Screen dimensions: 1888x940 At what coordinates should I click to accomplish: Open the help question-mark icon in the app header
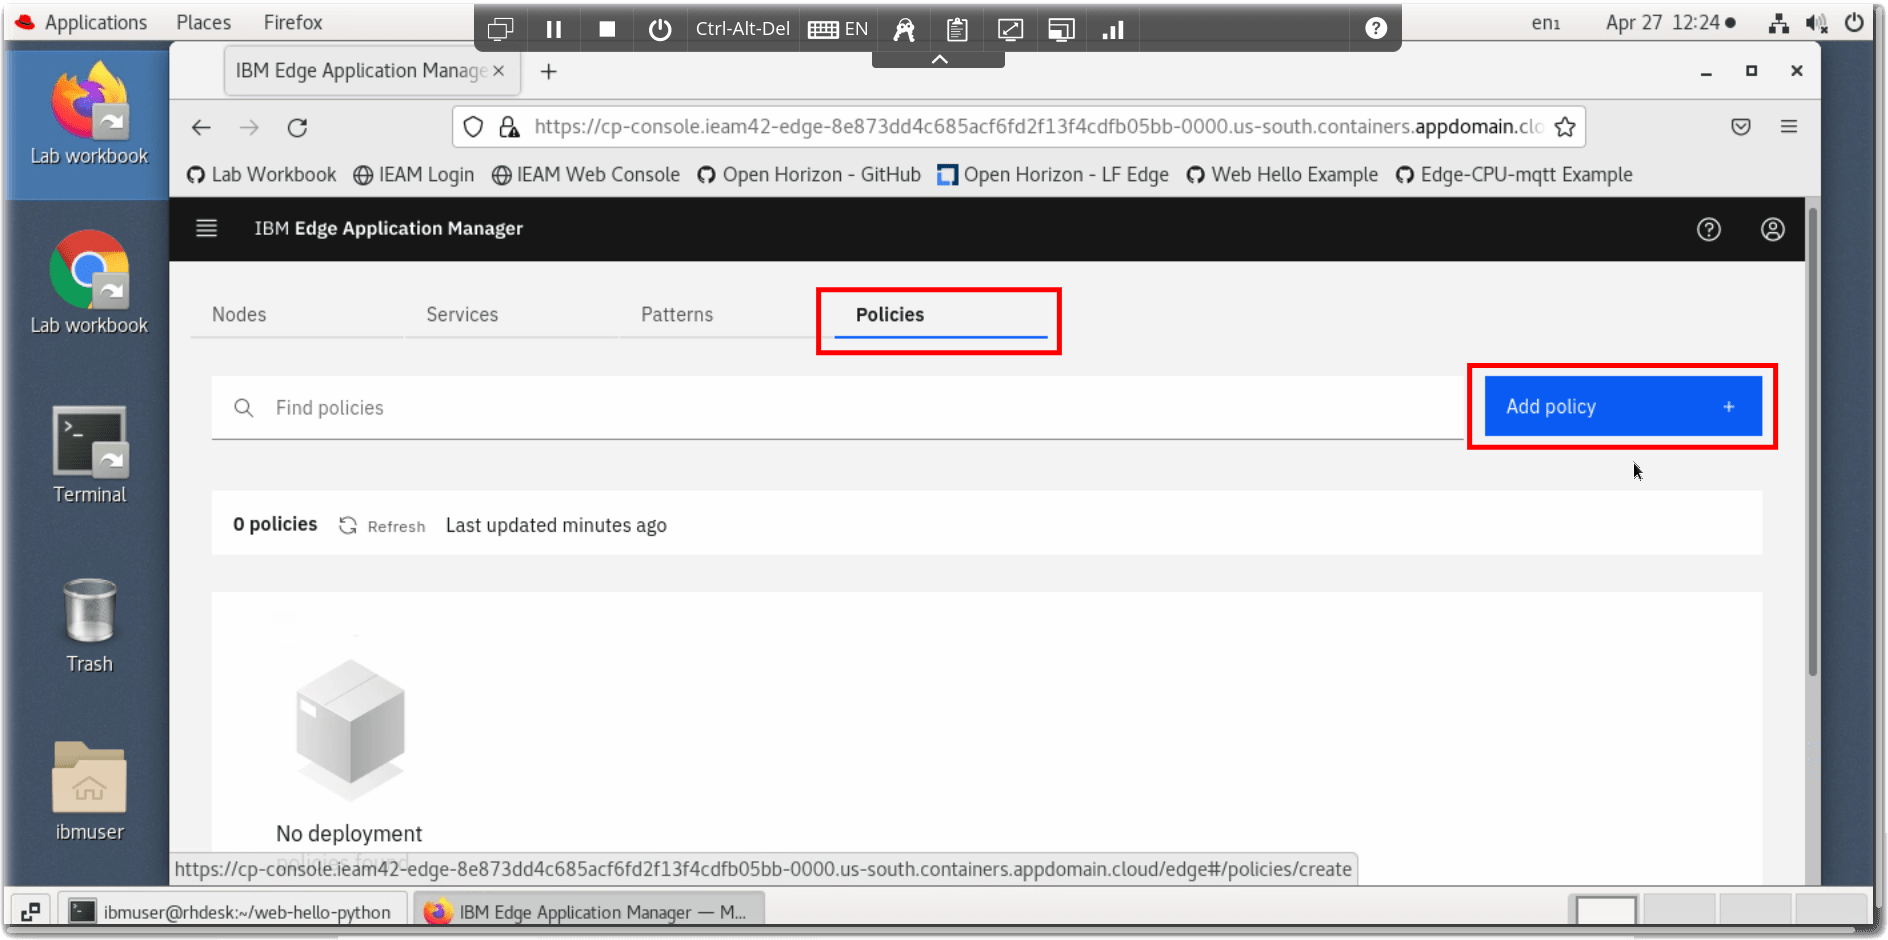(x=1709, y=230)
